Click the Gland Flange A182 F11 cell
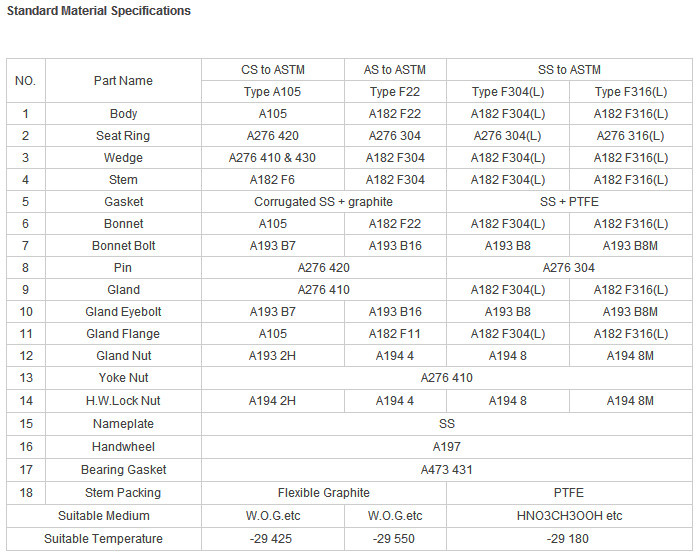700x557 pixels. point(395,334)
